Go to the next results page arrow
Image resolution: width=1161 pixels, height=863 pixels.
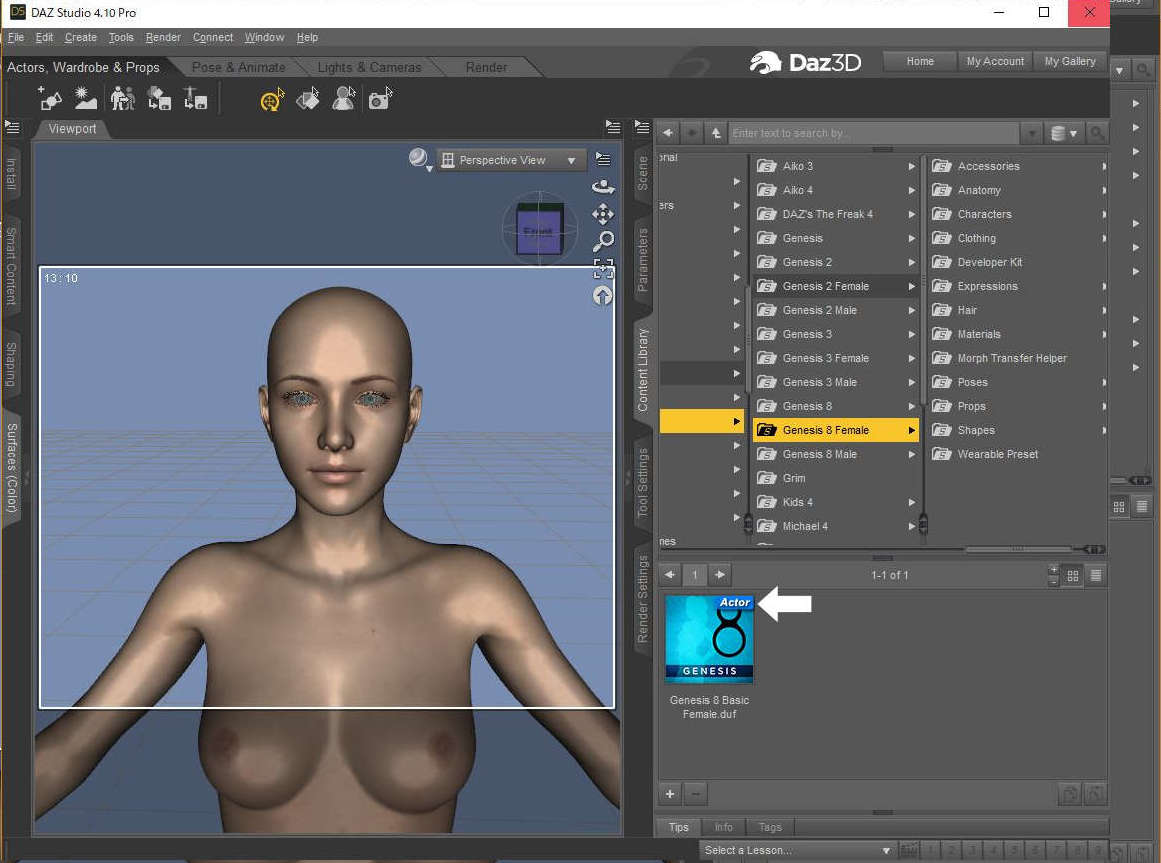720,574
